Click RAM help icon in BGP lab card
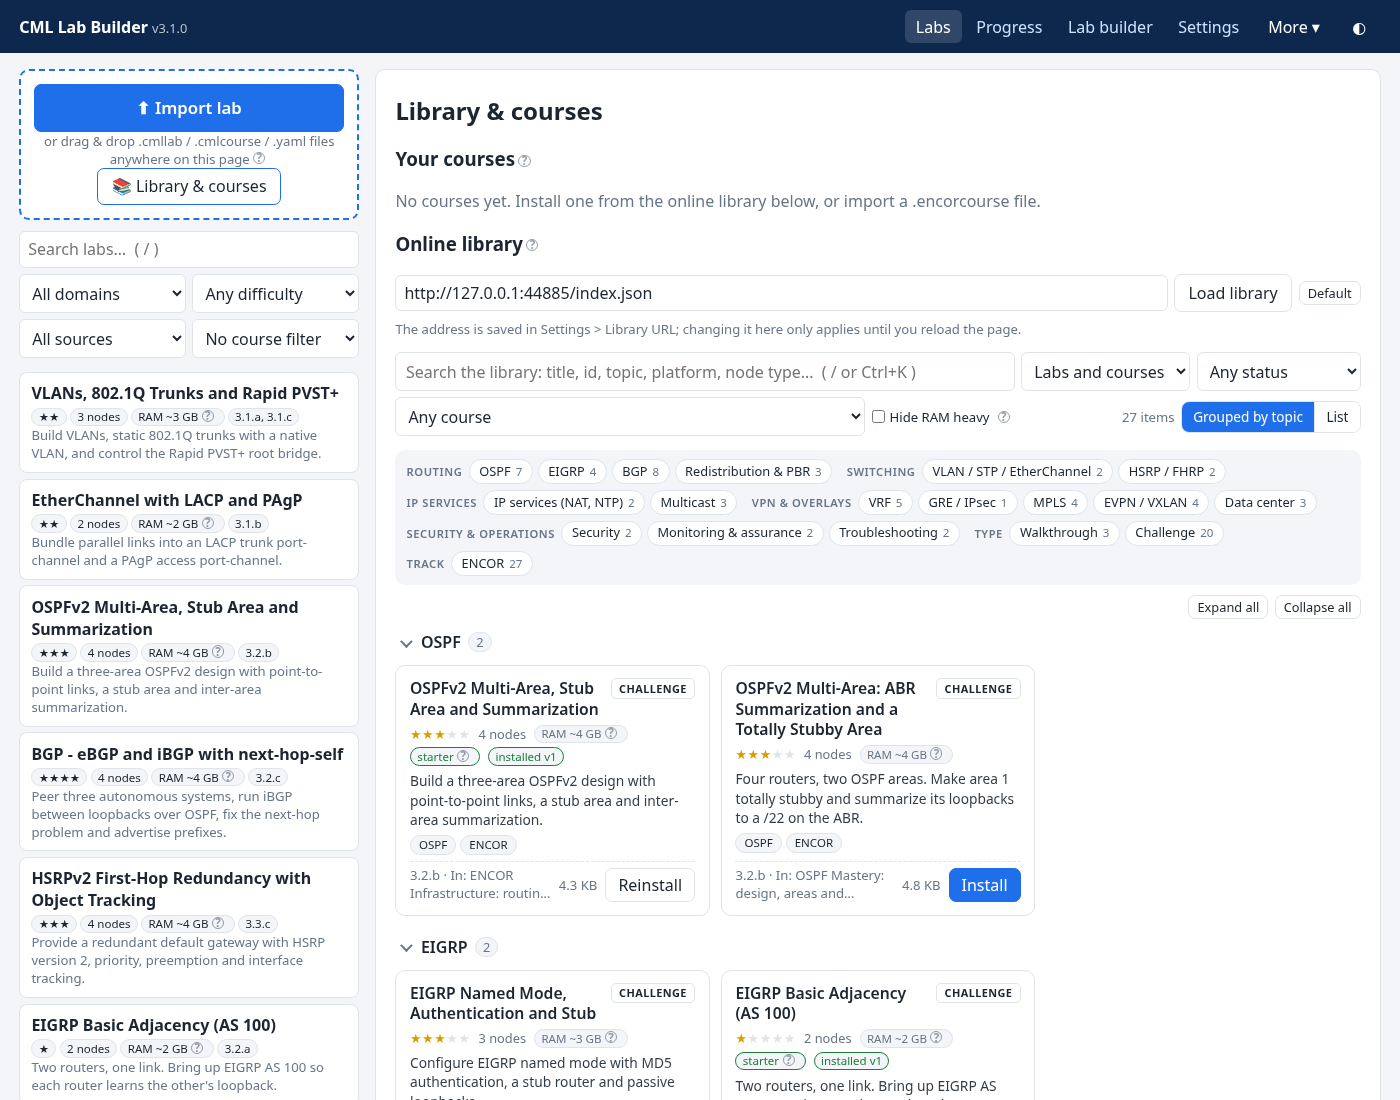The image size is (1400, 1100). [x=228, y=777]
